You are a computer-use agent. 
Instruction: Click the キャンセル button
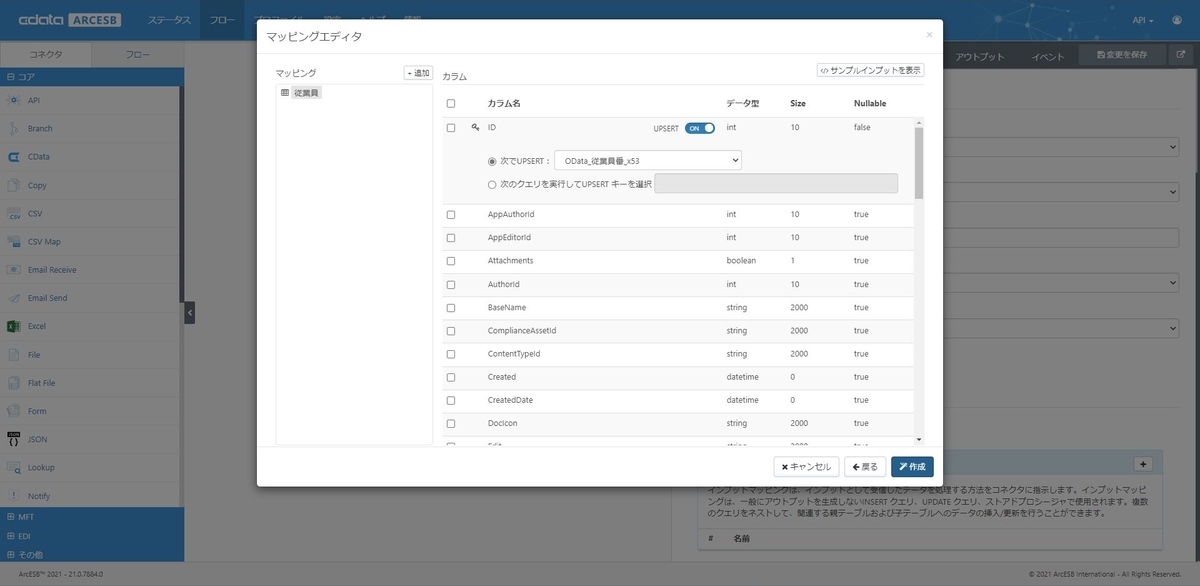tap(806, 467)
